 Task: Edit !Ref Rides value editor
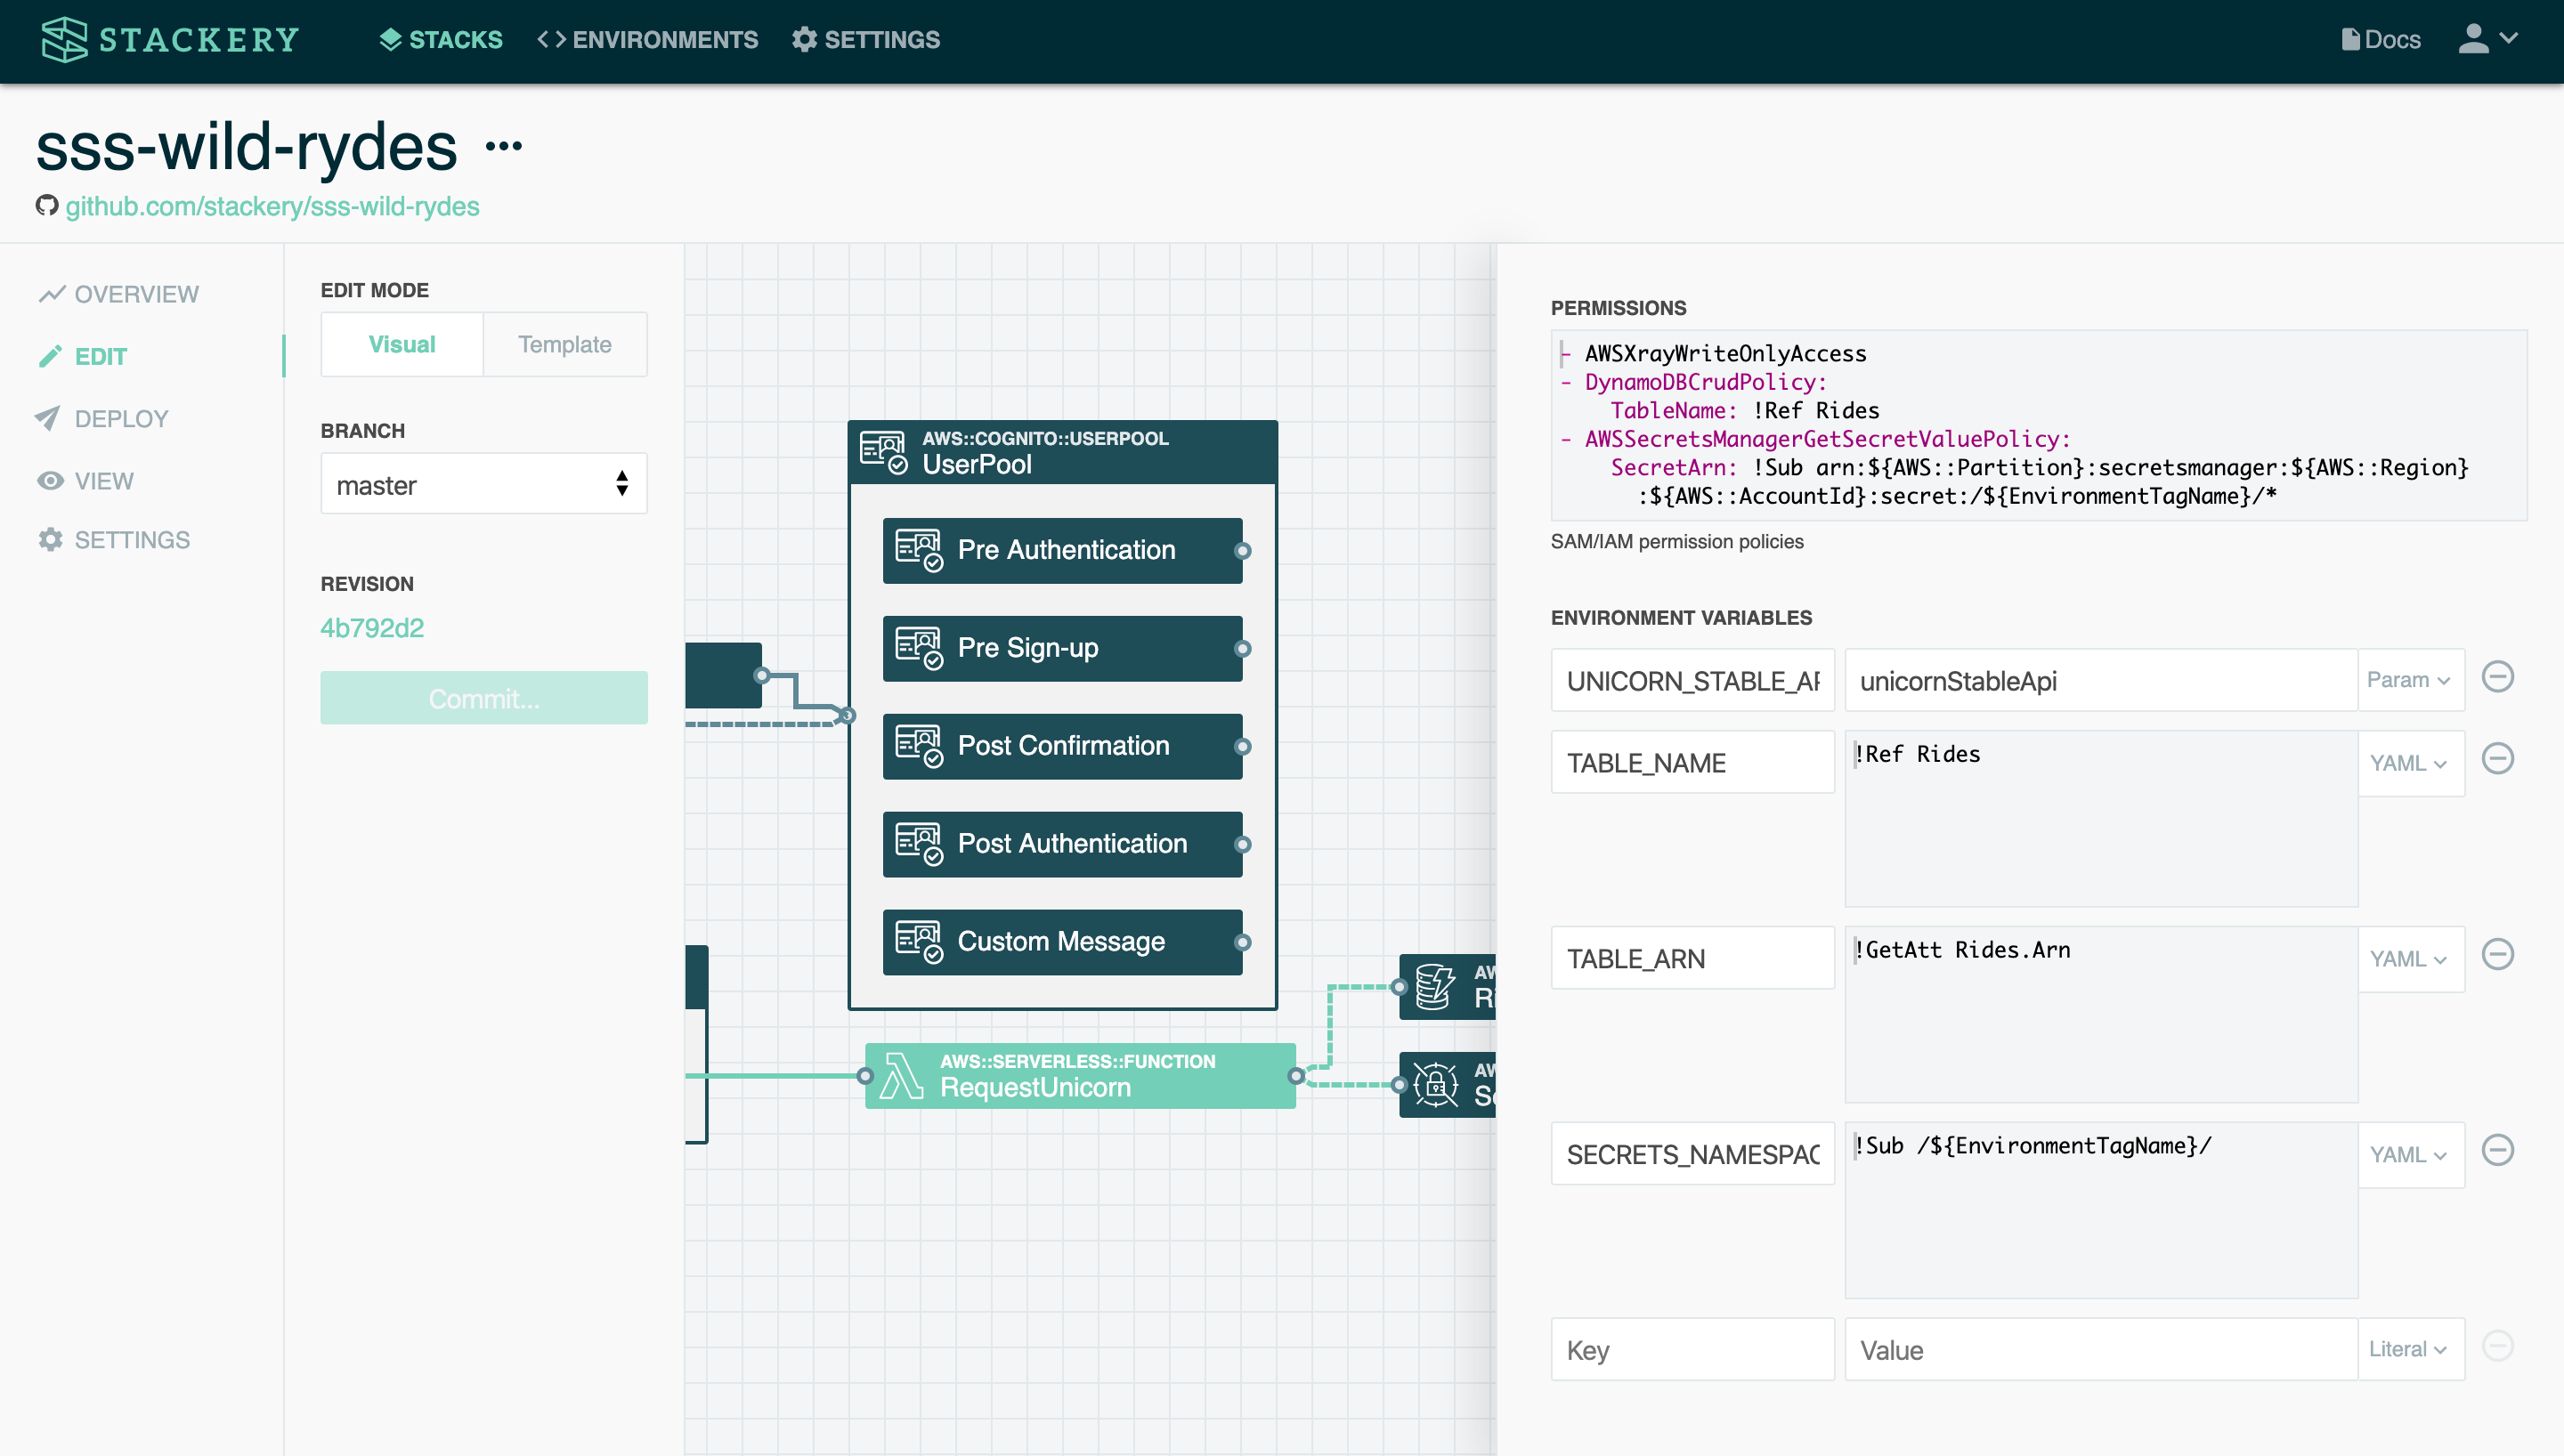pyautogui.click(x=2100, y=818)
